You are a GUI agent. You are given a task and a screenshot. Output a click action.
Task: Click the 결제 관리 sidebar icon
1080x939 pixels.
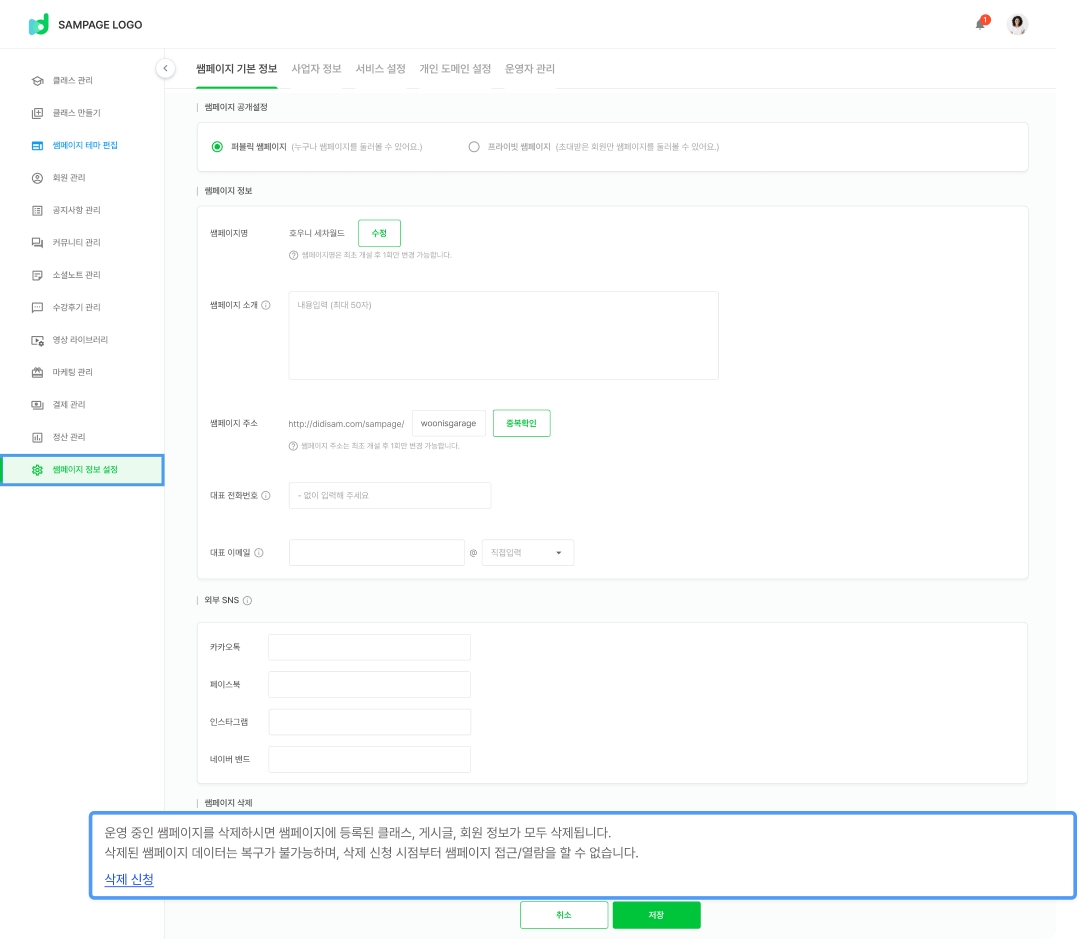click(x=37, y=405)
